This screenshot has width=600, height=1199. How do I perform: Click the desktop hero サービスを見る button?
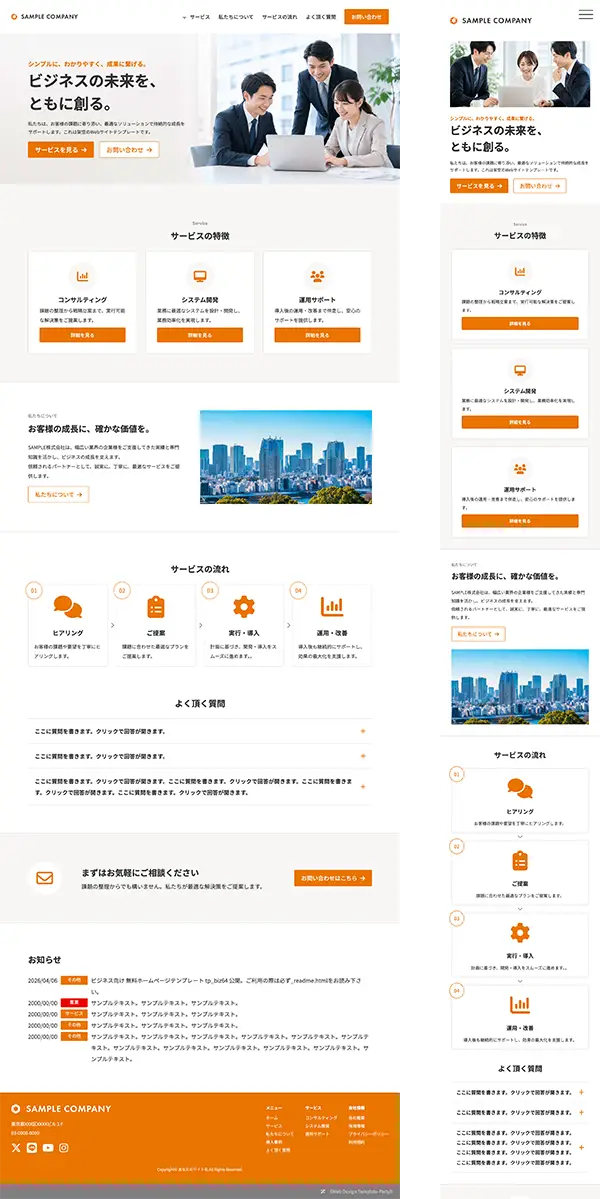click(x=60, y=150)
